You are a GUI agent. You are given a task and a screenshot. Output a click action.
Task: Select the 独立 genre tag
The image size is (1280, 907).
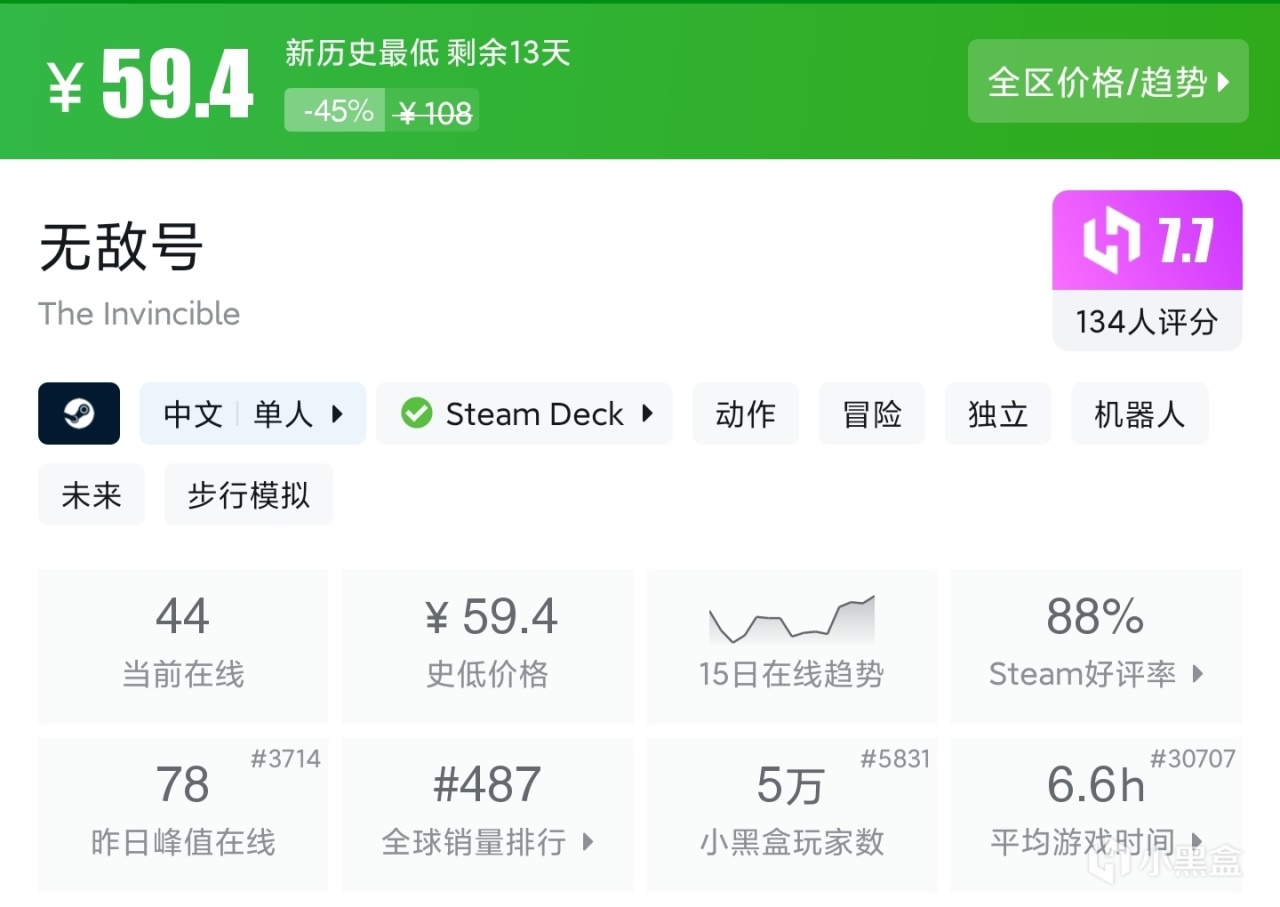998,413
